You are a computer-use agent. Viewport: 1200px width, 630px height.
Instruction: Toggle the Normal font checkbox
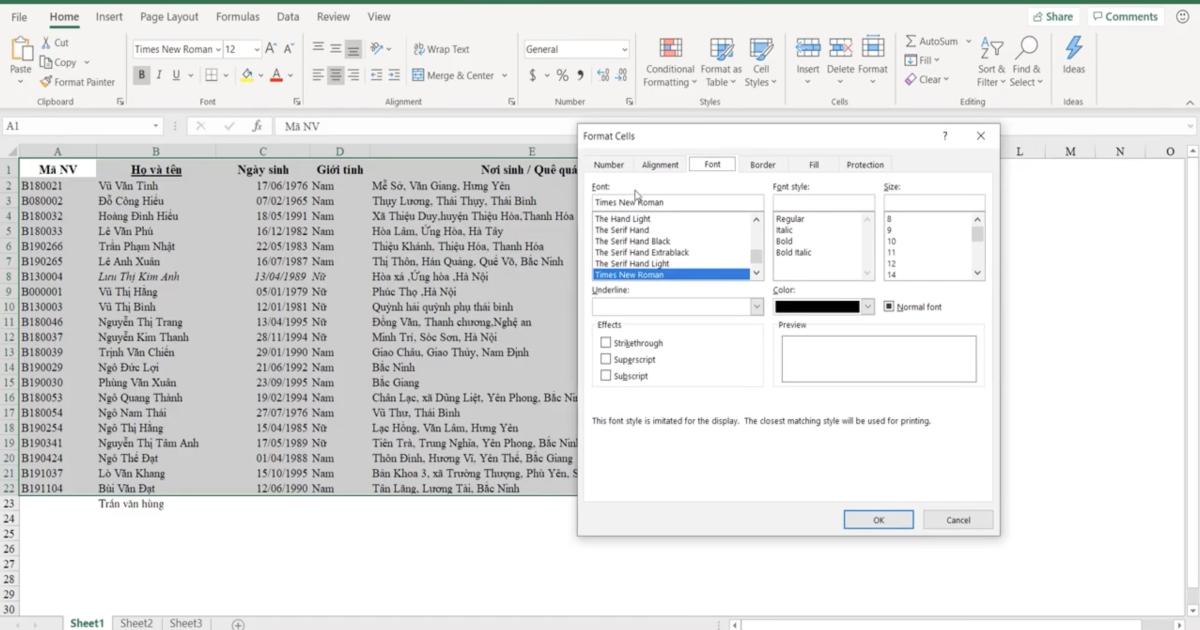[889, 307]
